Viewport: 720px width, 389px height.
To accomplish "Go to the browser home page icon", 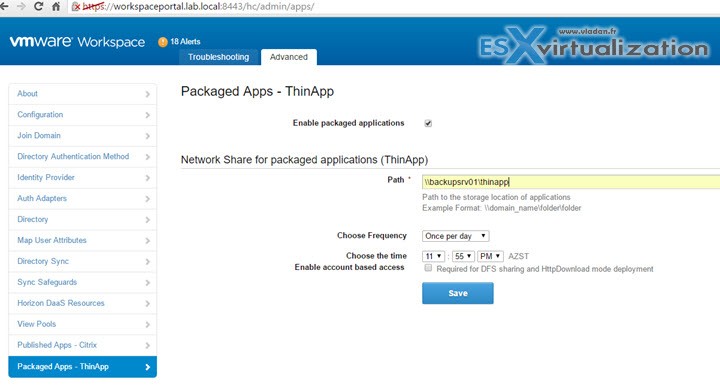I will (x=56, y=6).
